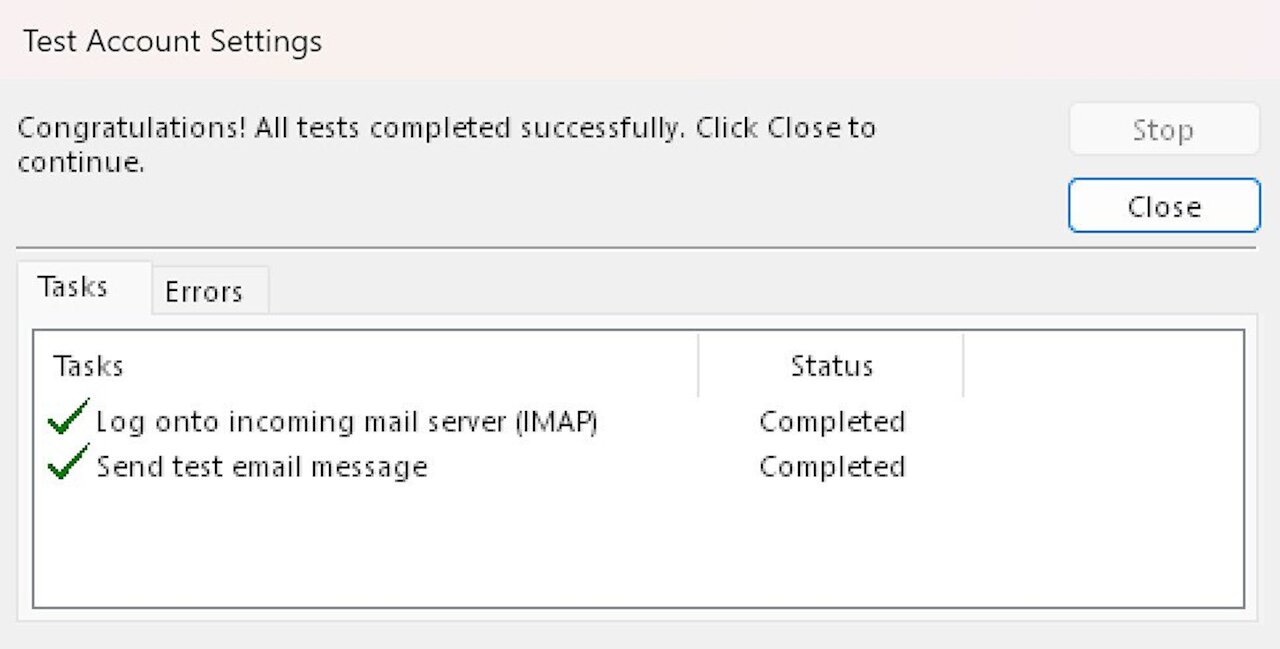Select the Log onto incoming mail server row
This screenshot has height=649, width=1280.
347,421
